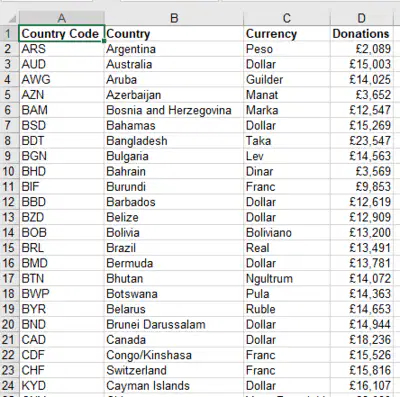Select column D header
This screenshot has height=397, width=400.
pos(362,18)
